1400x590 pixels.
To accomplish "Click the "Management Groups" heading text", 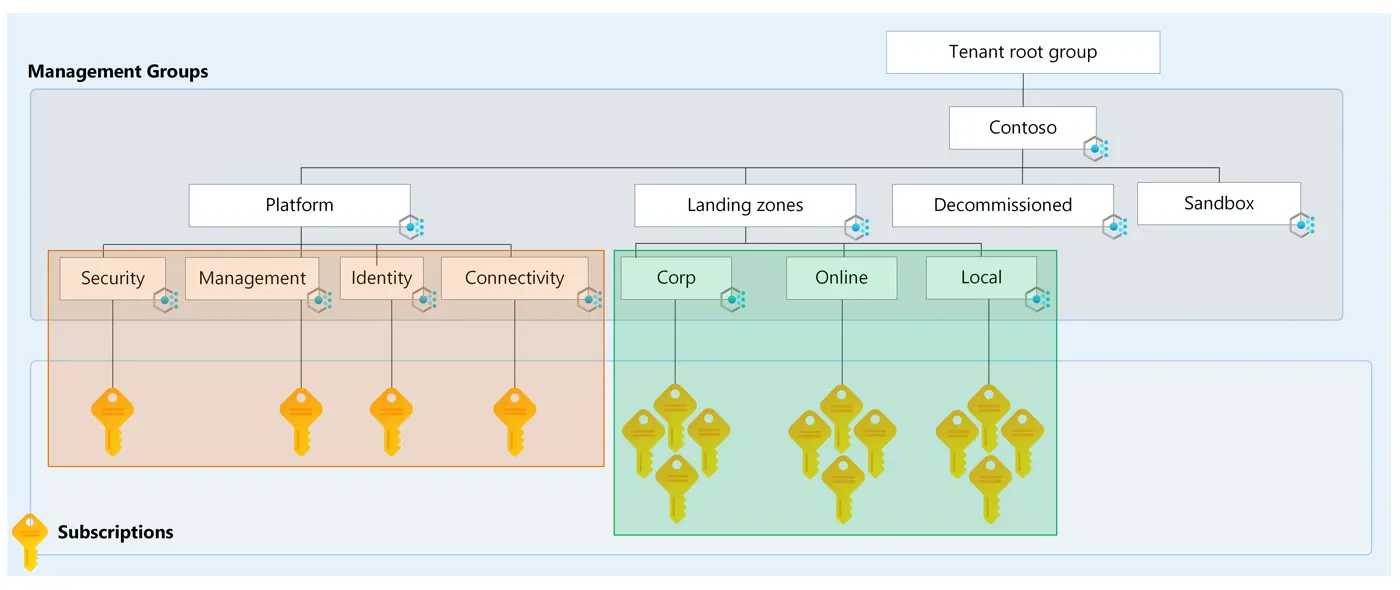I will [118, 72].
